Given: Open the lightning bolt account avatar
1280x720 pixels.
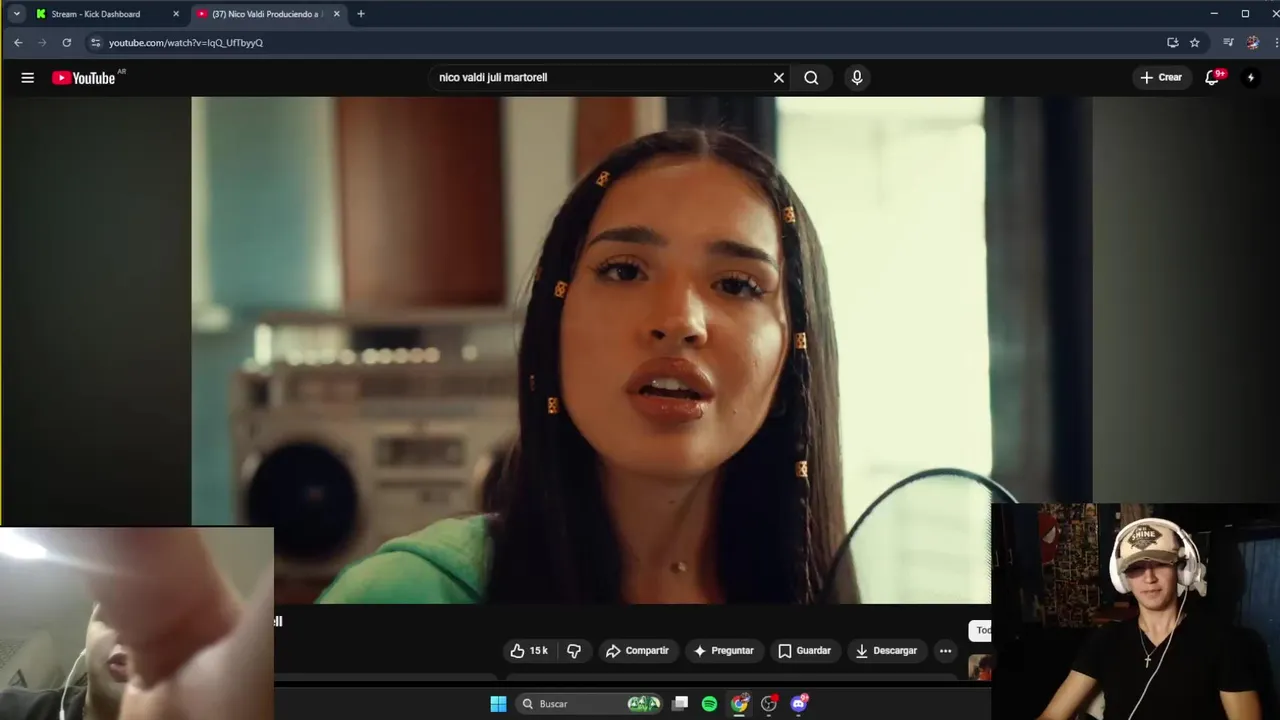Looking at the screenshot, I should pyautogui.click(x=1250, y=77).
